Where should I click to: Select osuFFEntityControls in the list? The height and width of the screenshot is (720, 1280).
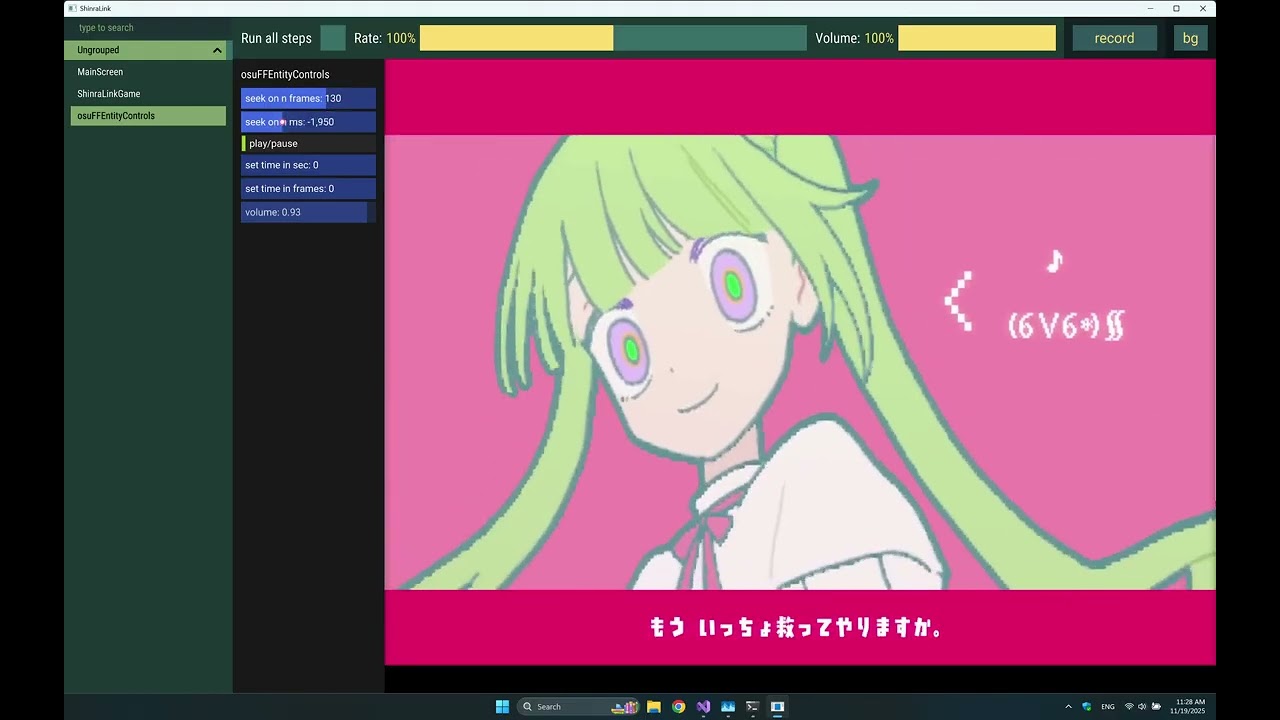click(x=148, y=116)
